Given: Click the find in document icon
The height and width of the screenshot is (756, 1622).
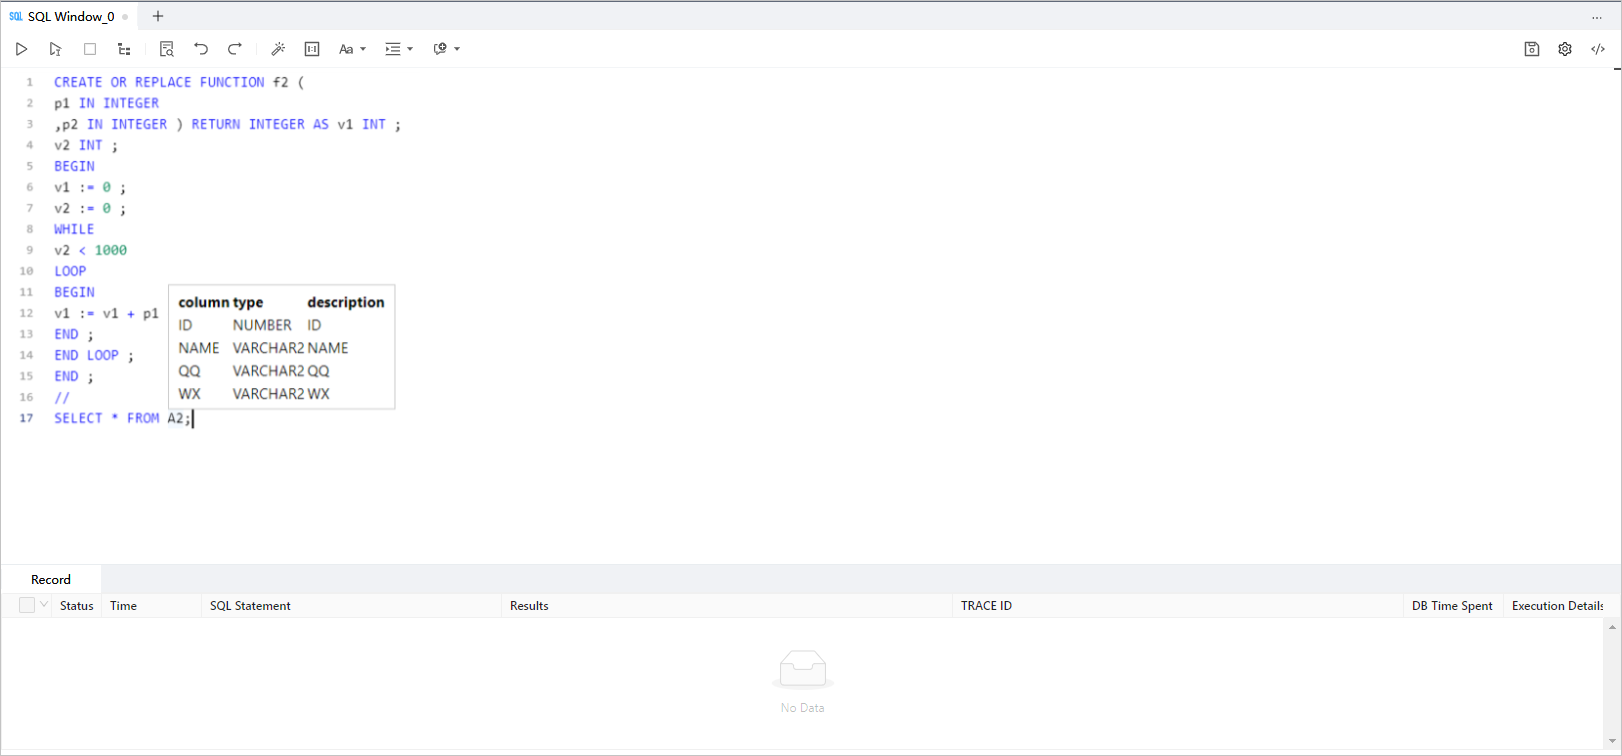Looking at the screenshot, I should click(x=167, y=49).
